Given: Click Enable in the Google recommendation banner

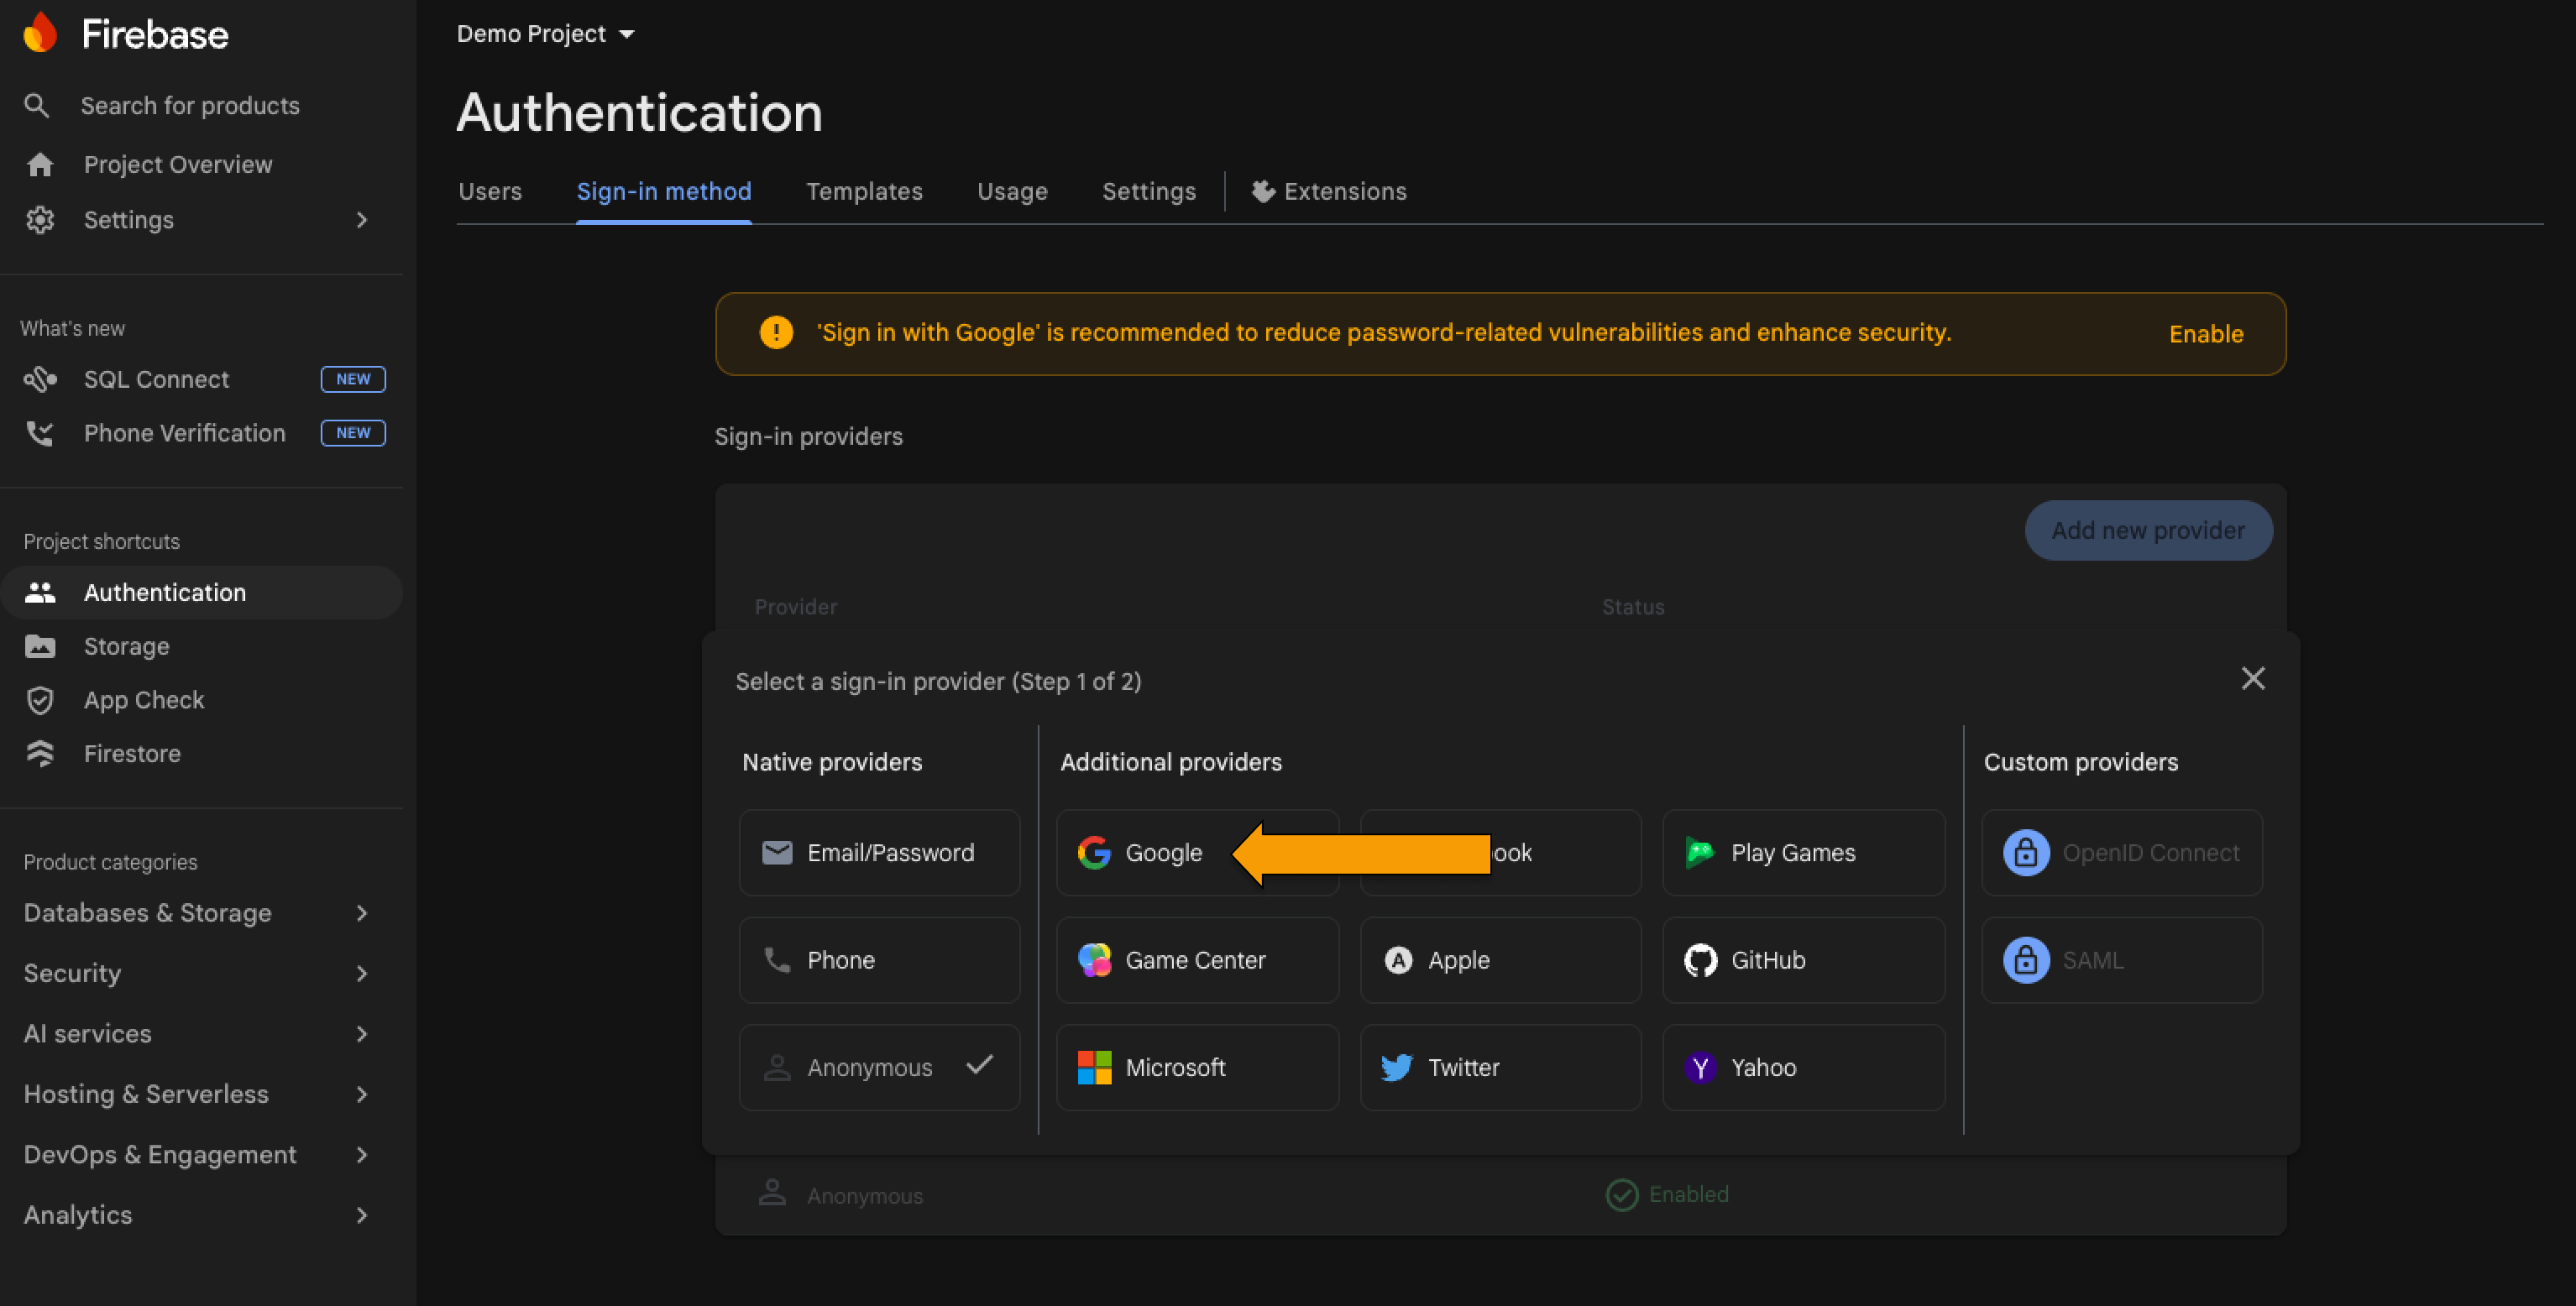Looking at the screenshot, I should tap(2206, 334).
